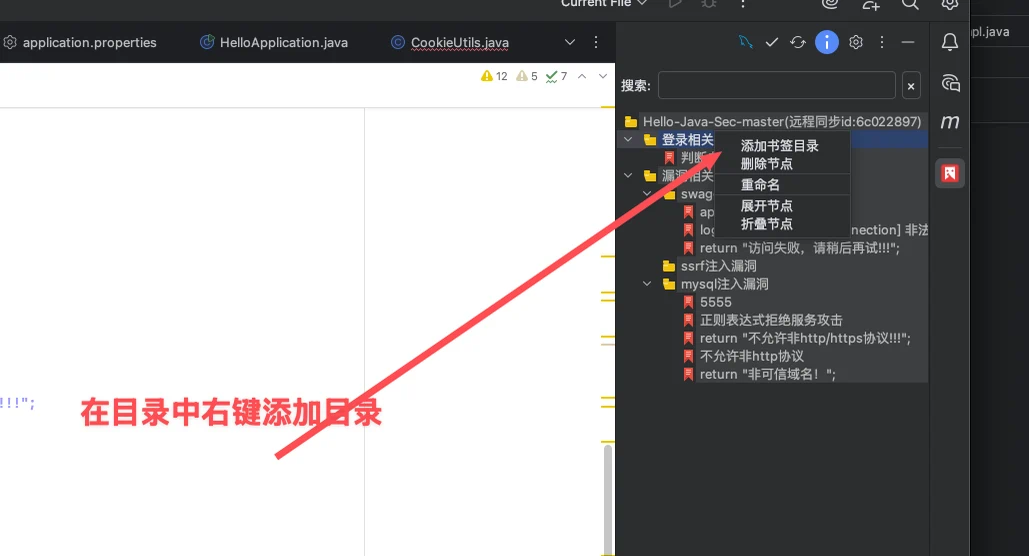This screenshot has height=556, width=1029.
Task: Choose 添加书签目录 from the context menu
Action: click(x=780, y=146)
